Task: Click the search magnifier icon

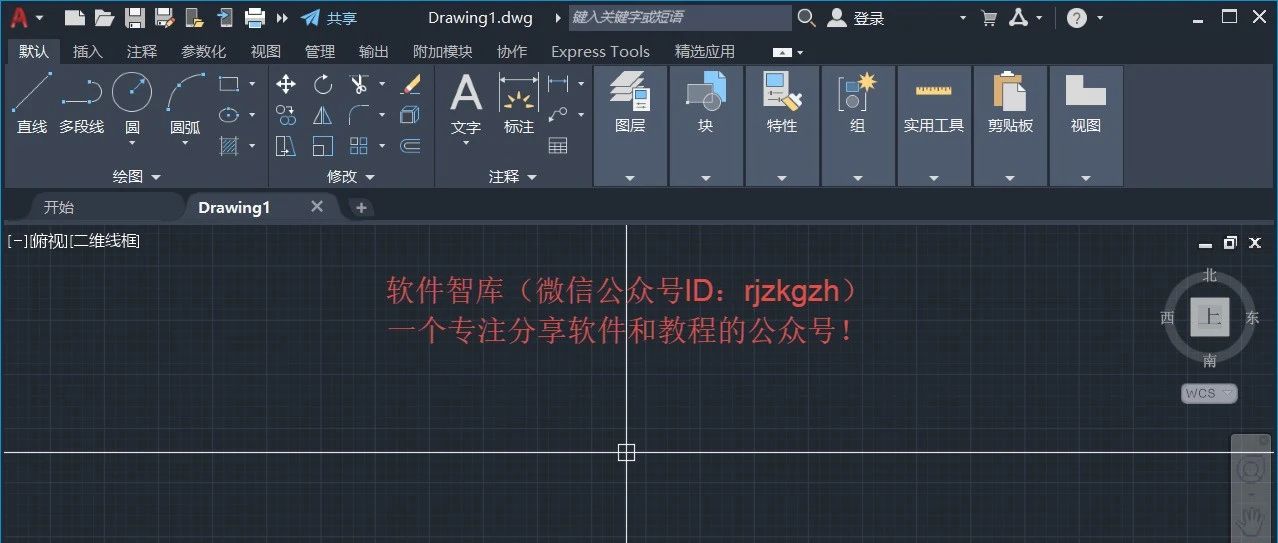Action: (806, 18)
